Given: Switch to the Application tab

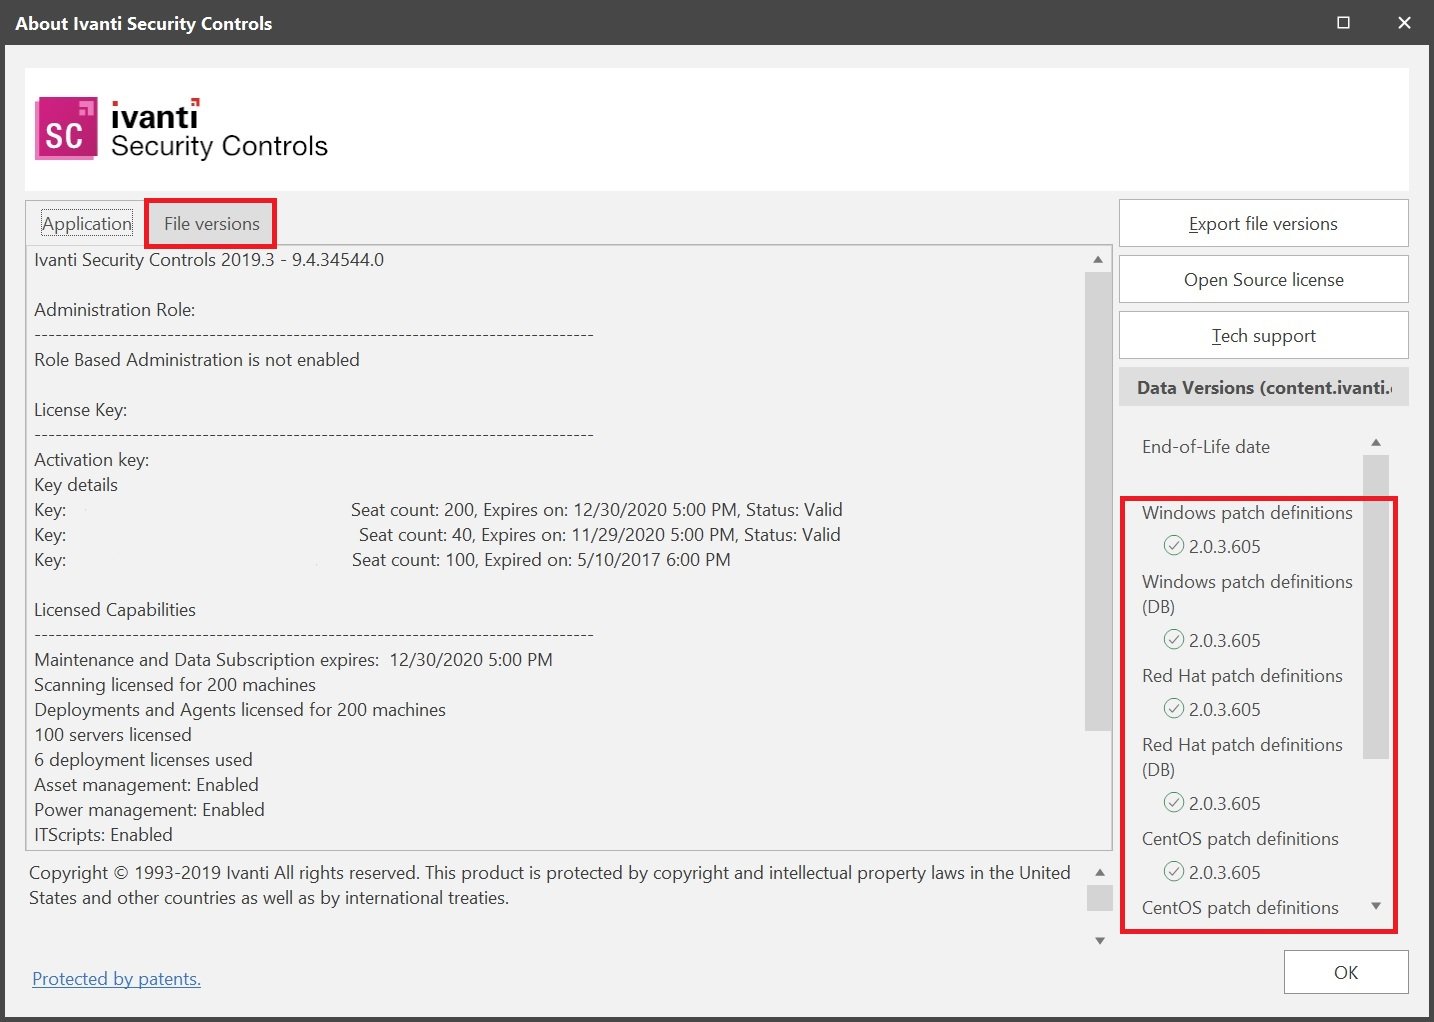Looking at the screenshot, I should 86,223.
